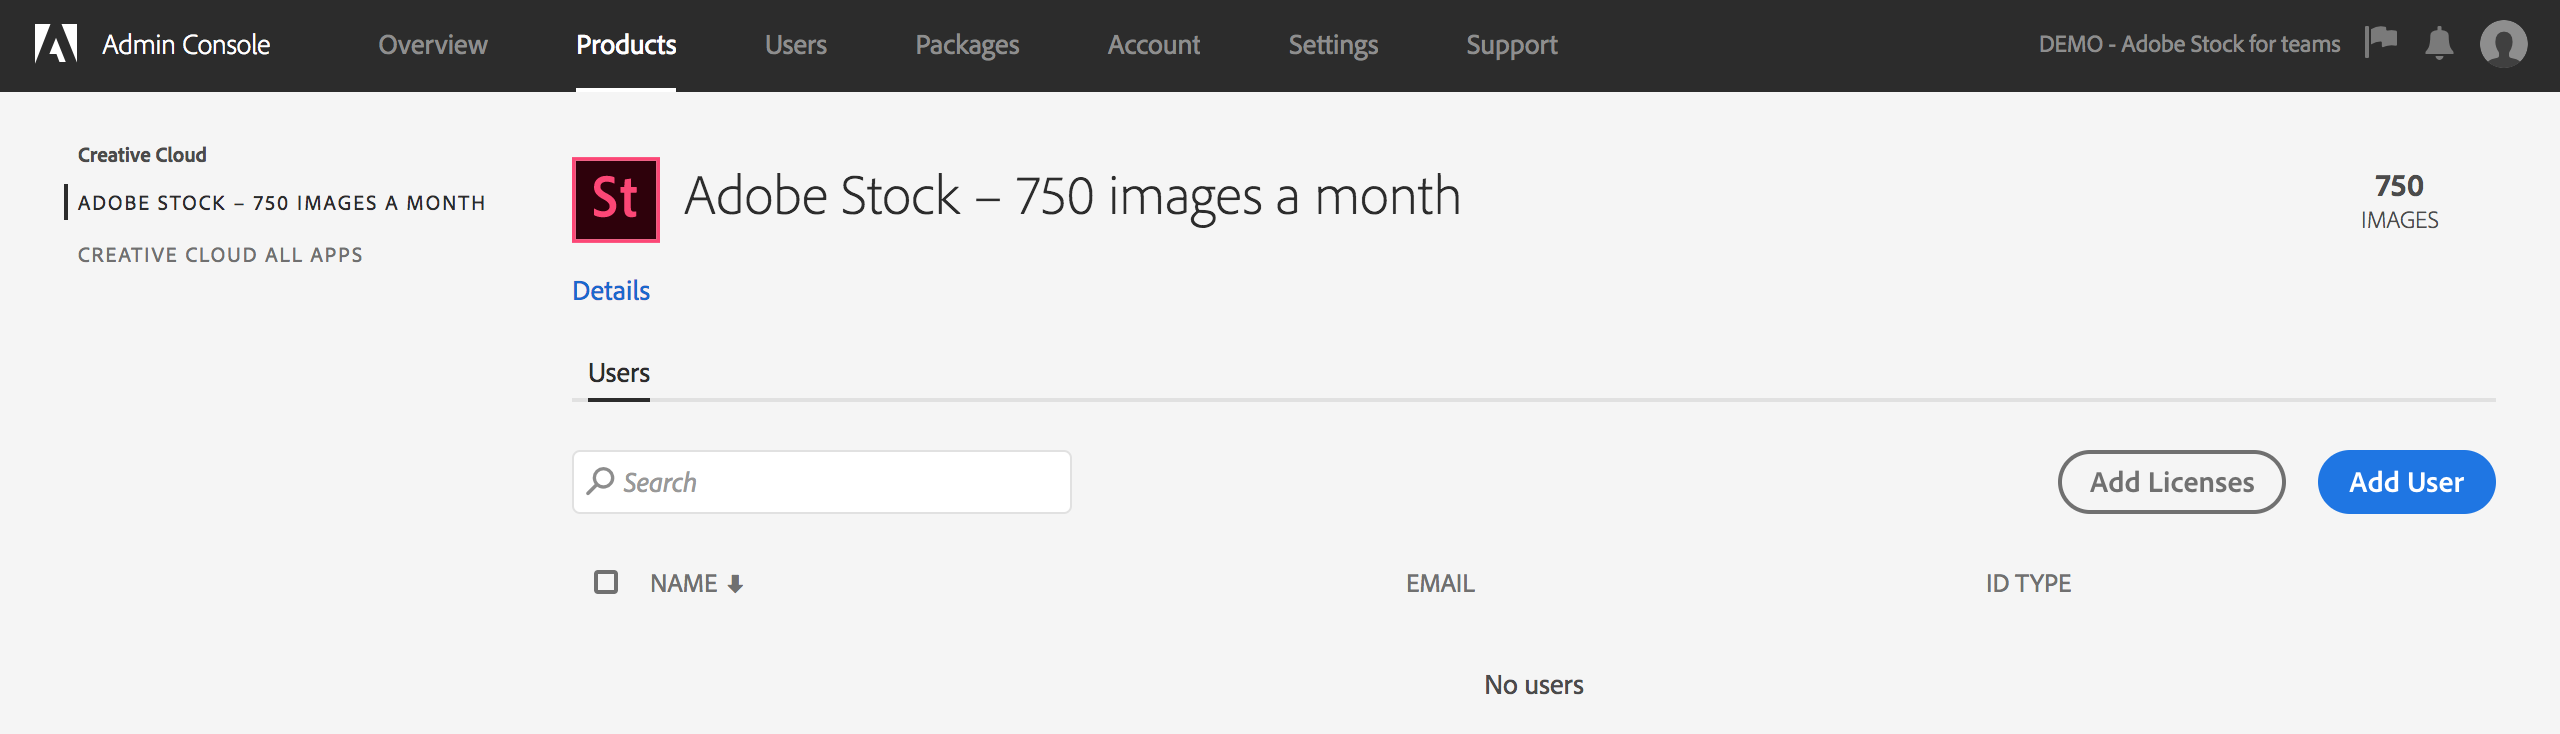
Task: Click the Adobe Stock St product icon
Action: point(615,199)
